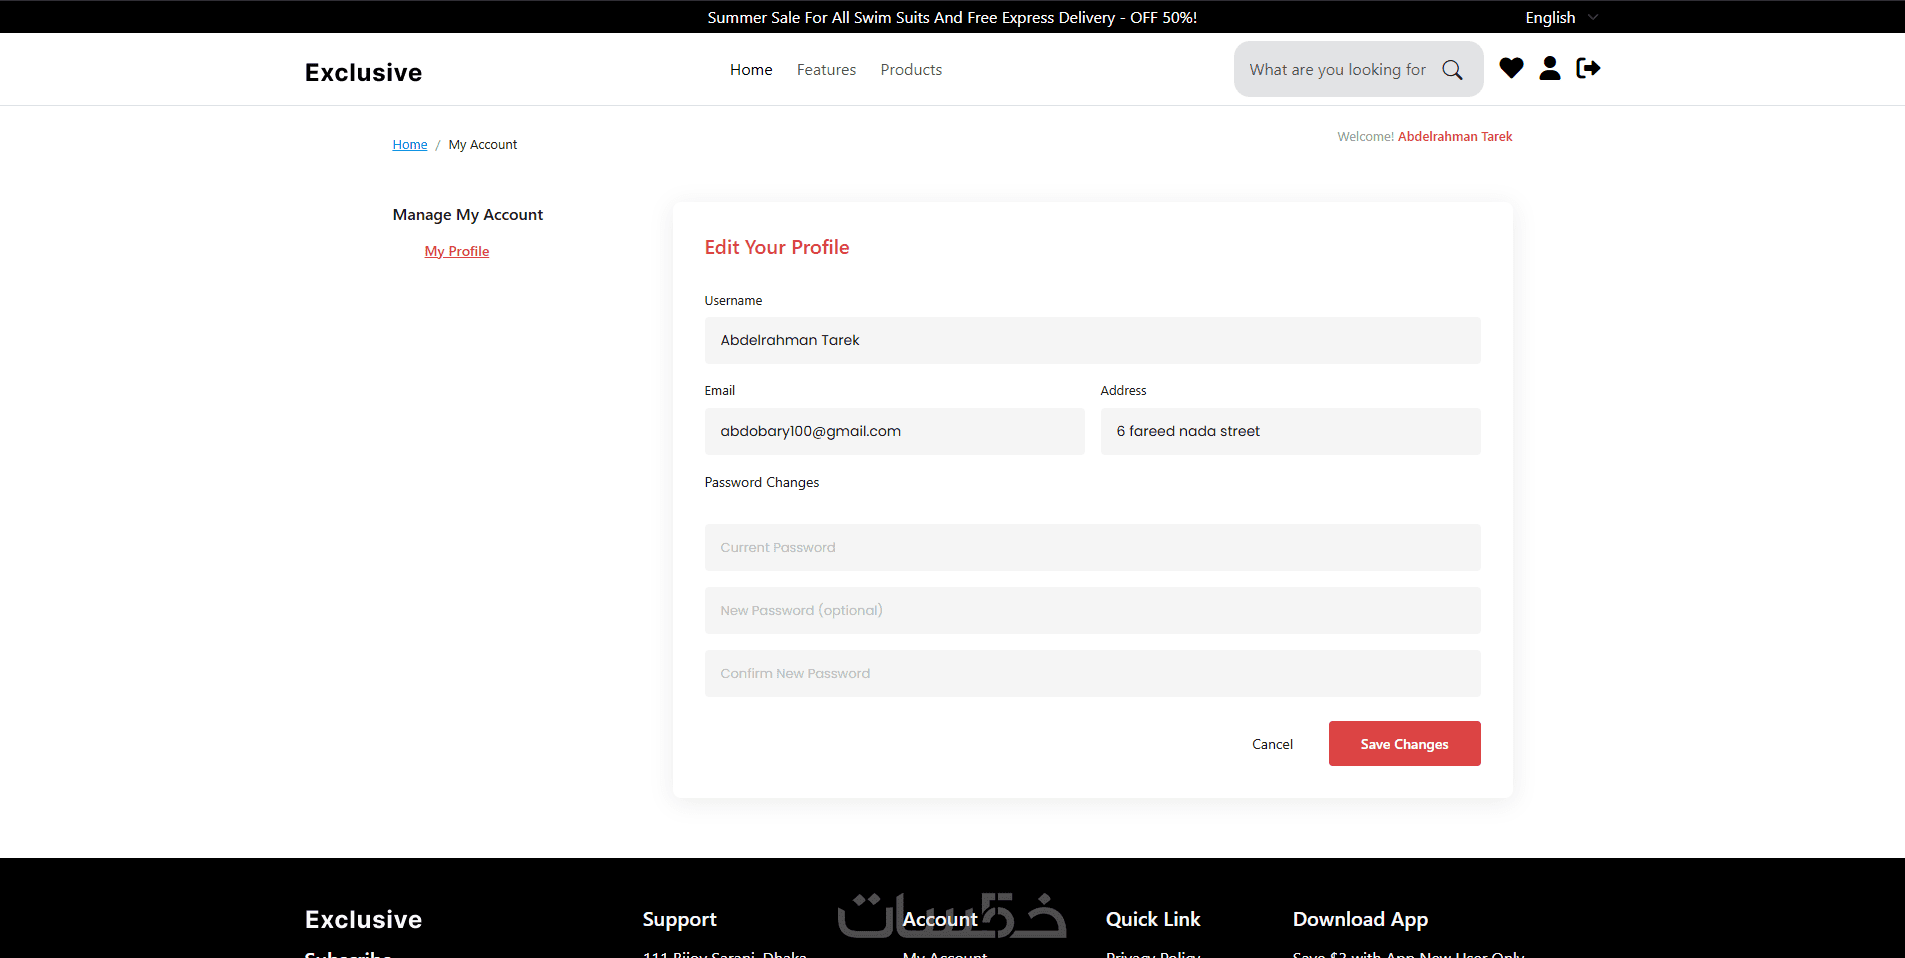Viewport: 1905px width, 958px height.
Task: Focus the Confirm New Password field
Action: (1092, 673)
